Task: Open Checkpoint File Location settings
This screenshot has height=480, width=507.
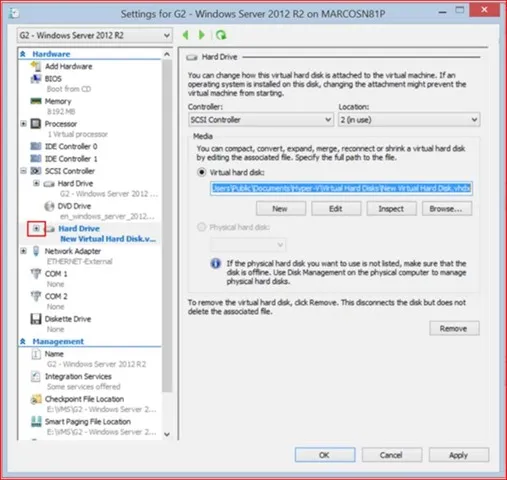Action: [84, 399]
